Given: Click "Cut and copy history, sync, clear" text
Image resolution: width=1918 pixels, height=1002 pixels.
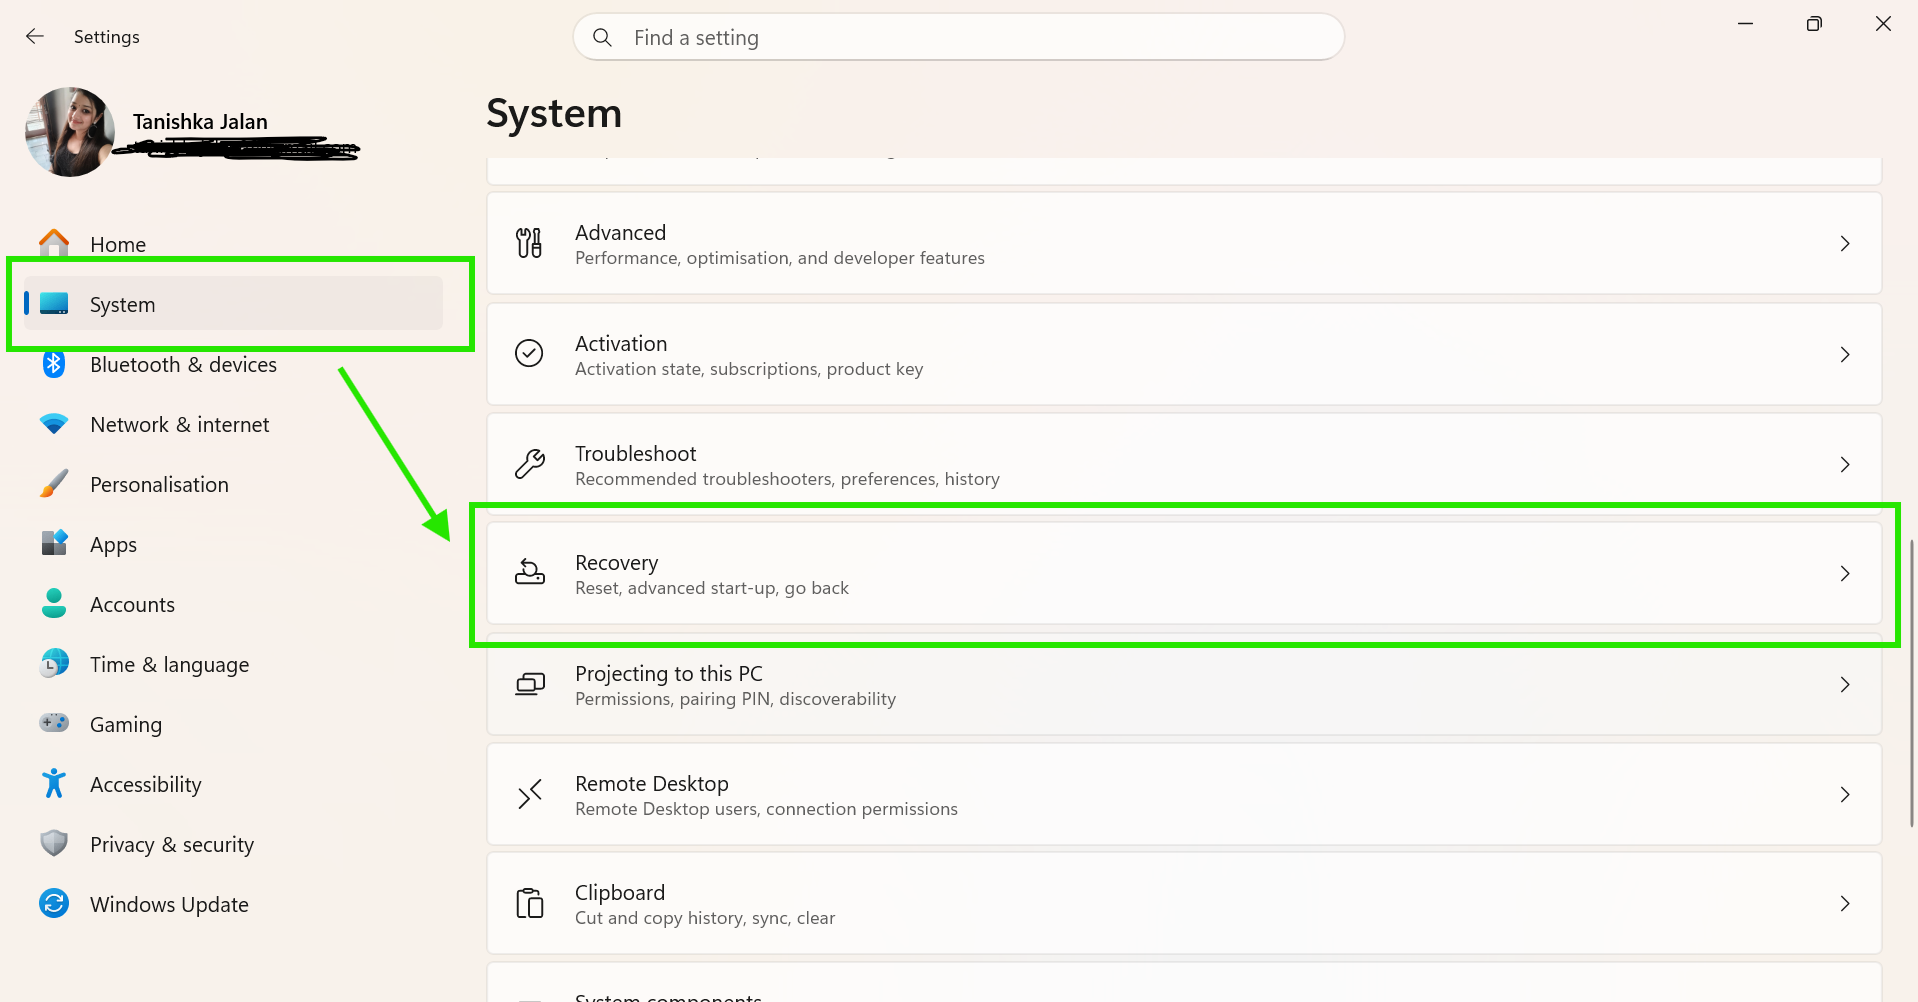Looking at the screenshot, I should point(705,918).
